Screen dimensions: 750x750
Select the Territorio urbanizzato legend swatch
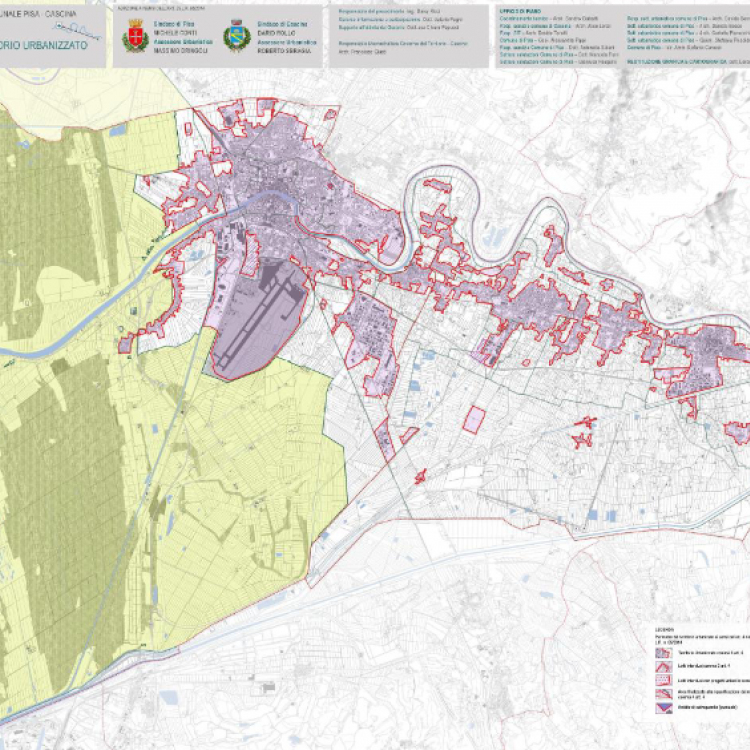pos(663,653)
